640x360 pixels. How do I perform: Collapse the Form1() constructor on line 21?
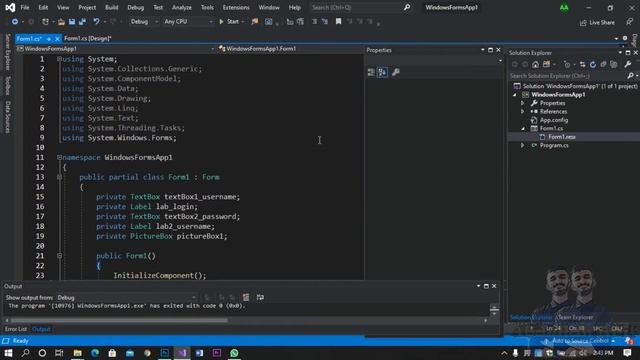tap(59, 256)
